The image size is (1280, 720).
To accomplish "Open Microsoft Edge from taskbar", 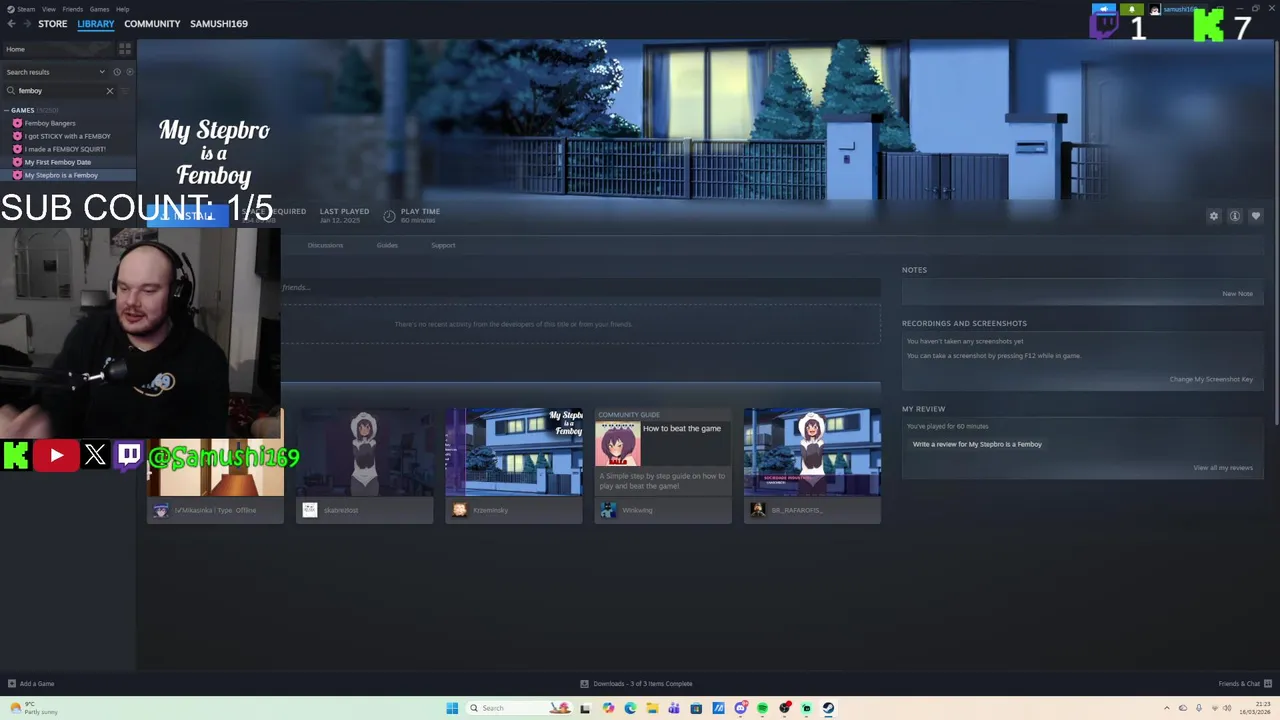I will coord(630,708).
